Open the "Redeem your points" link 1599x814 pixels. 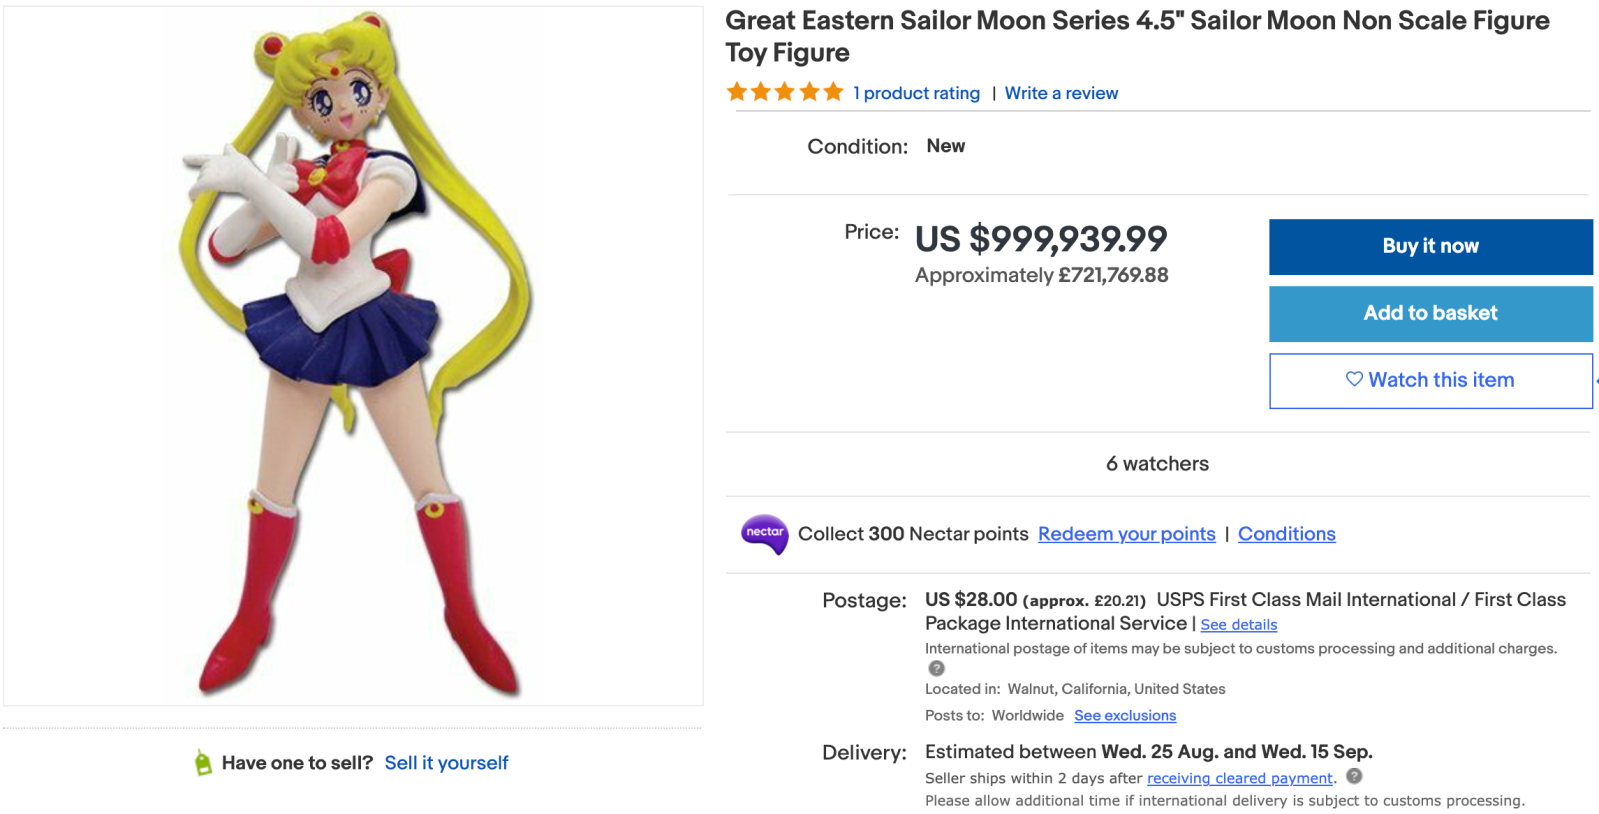point(1126,534)
